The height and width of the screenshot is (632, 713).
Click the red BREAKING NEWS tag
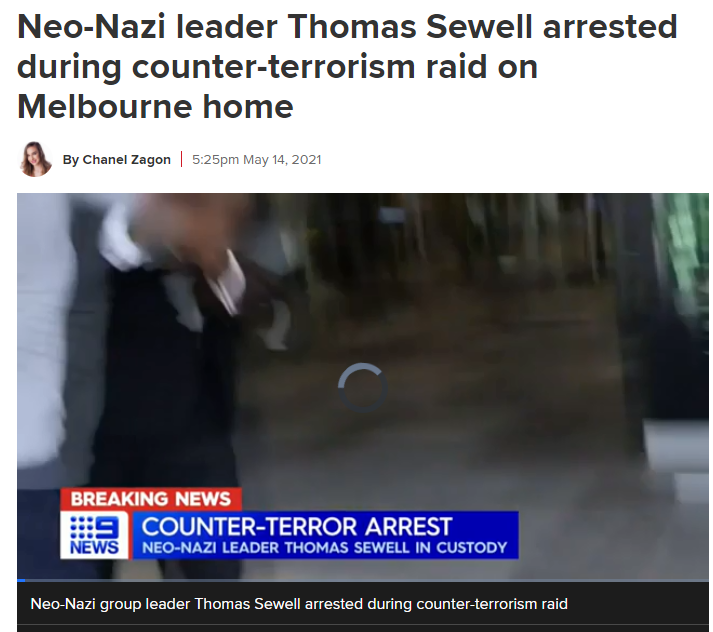pos(151,499)
